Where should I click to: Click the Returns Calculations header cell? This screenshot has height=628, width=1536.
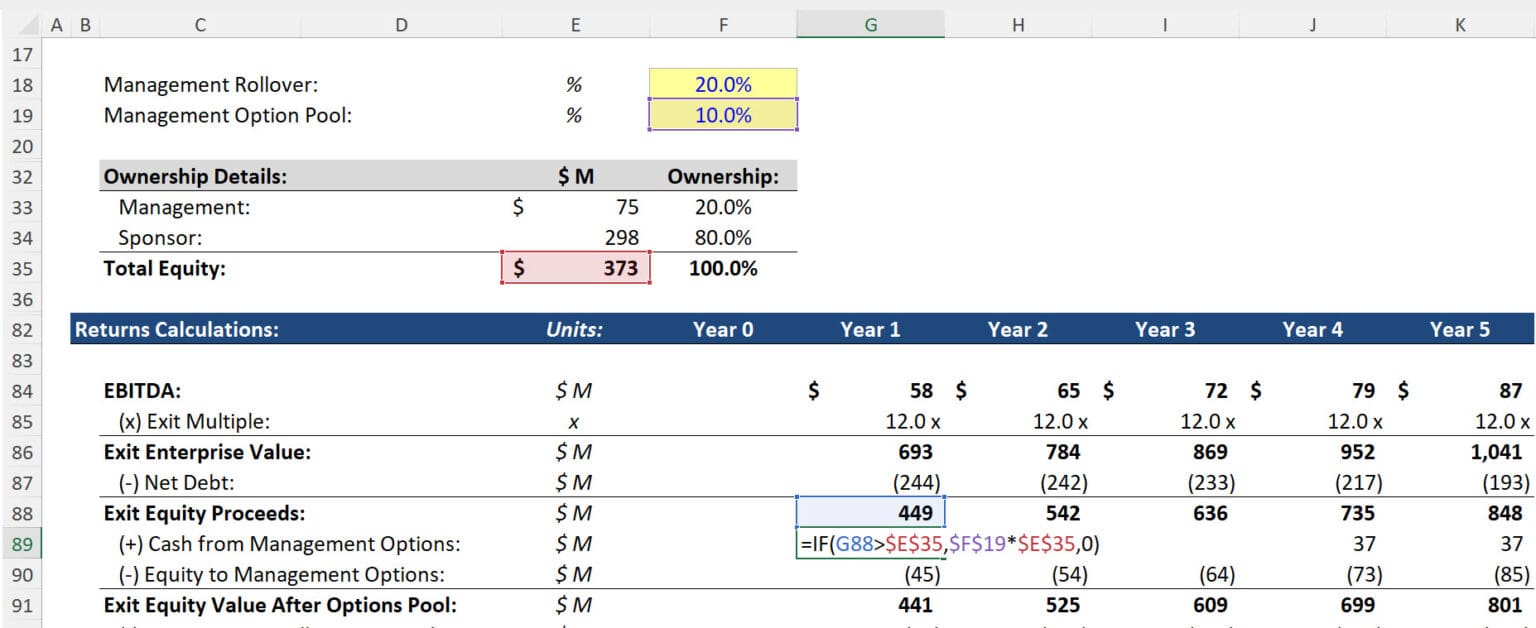click(x=200, y=329)
